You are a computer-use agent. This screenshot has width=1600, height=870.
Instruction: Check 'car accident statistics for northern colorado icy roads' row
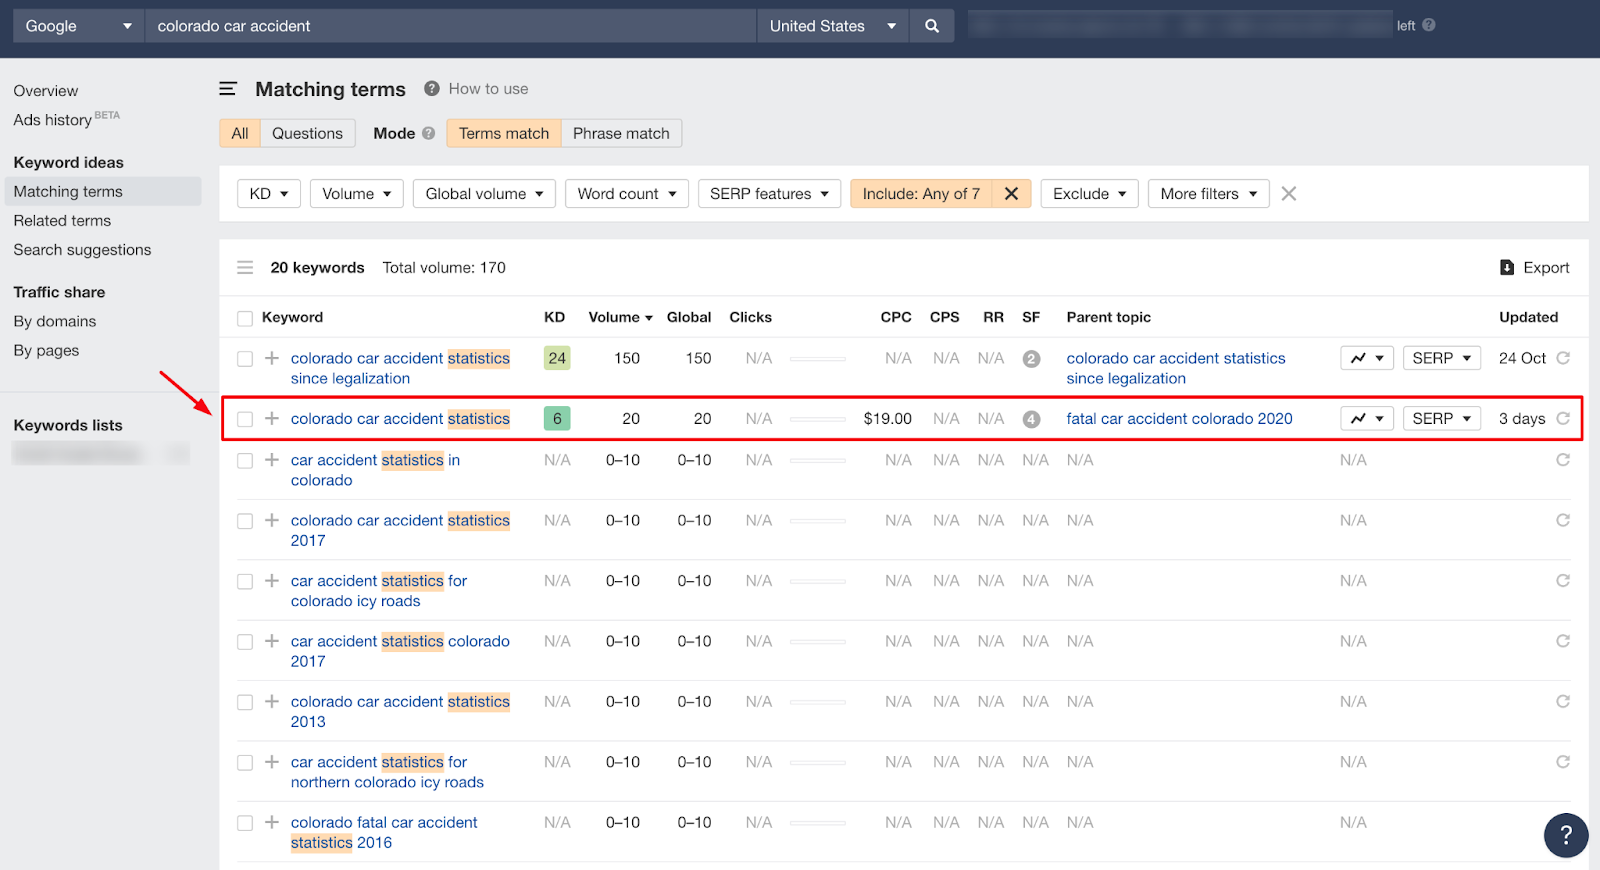point(245,762)
